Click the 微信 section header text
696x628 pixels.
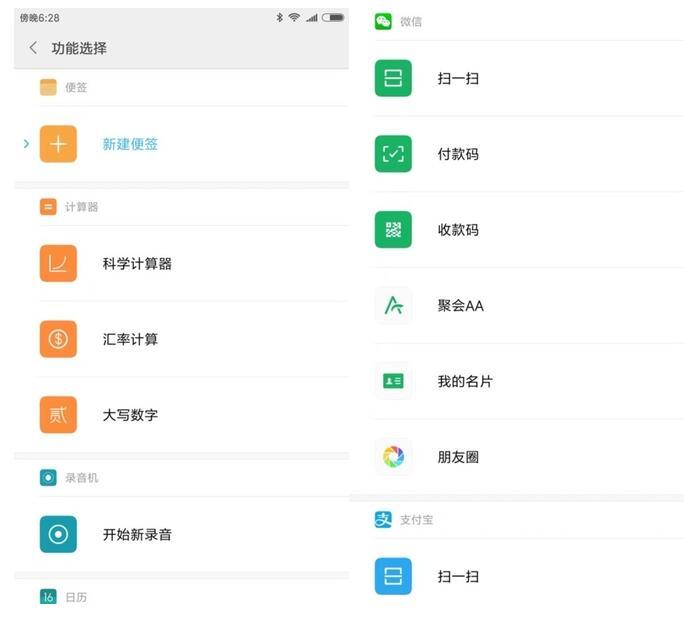411,22
